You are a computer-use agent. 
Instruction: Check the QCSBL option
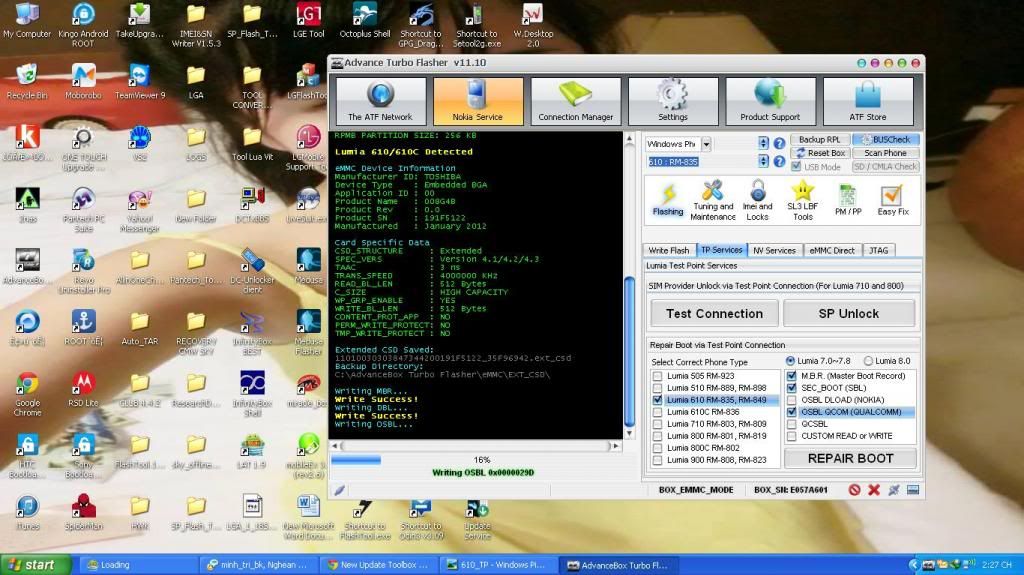tap(792, 424)
